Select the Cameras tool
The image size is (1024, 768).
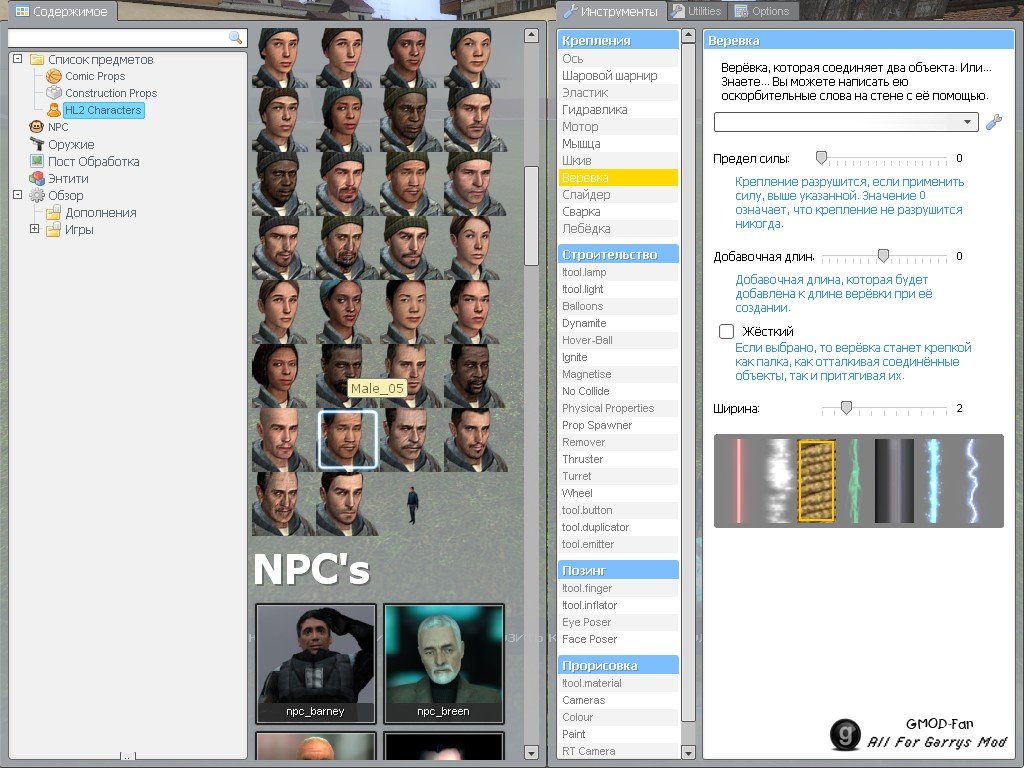618,700
